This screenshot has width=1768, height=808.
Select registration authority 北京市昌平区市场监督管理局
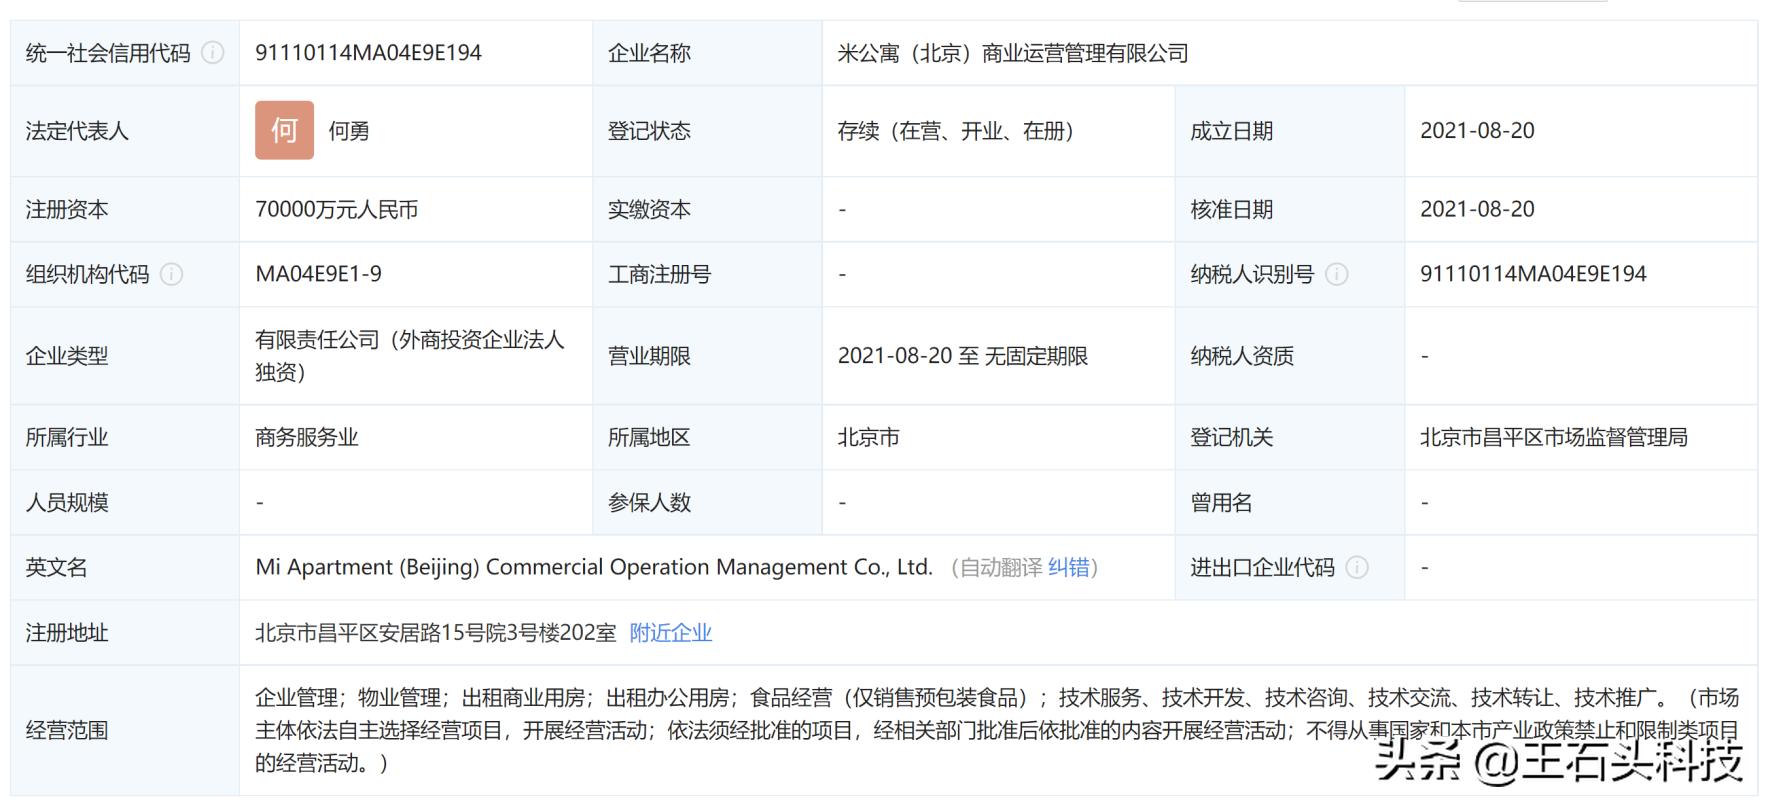pos(1554,438)
